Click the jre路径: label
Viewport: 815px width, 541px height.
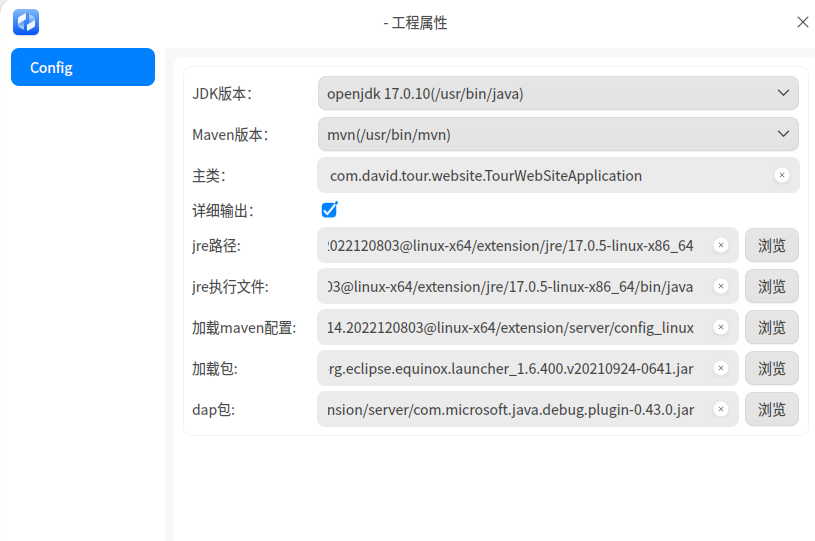click(216, 245)
